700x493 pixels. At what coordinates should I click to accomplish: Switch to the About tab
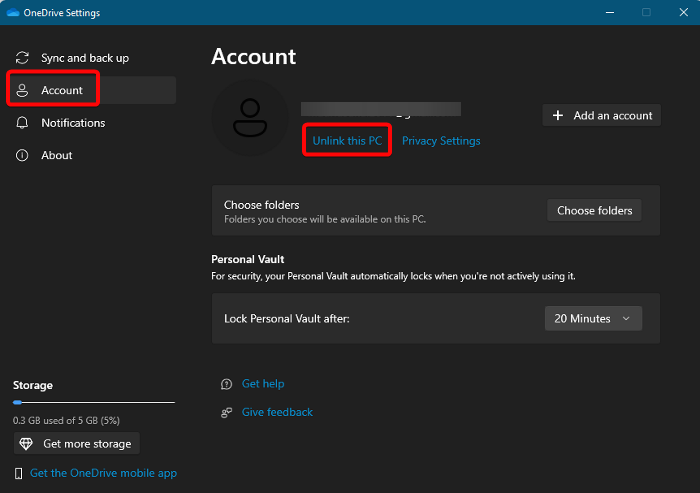click(57, 155)
